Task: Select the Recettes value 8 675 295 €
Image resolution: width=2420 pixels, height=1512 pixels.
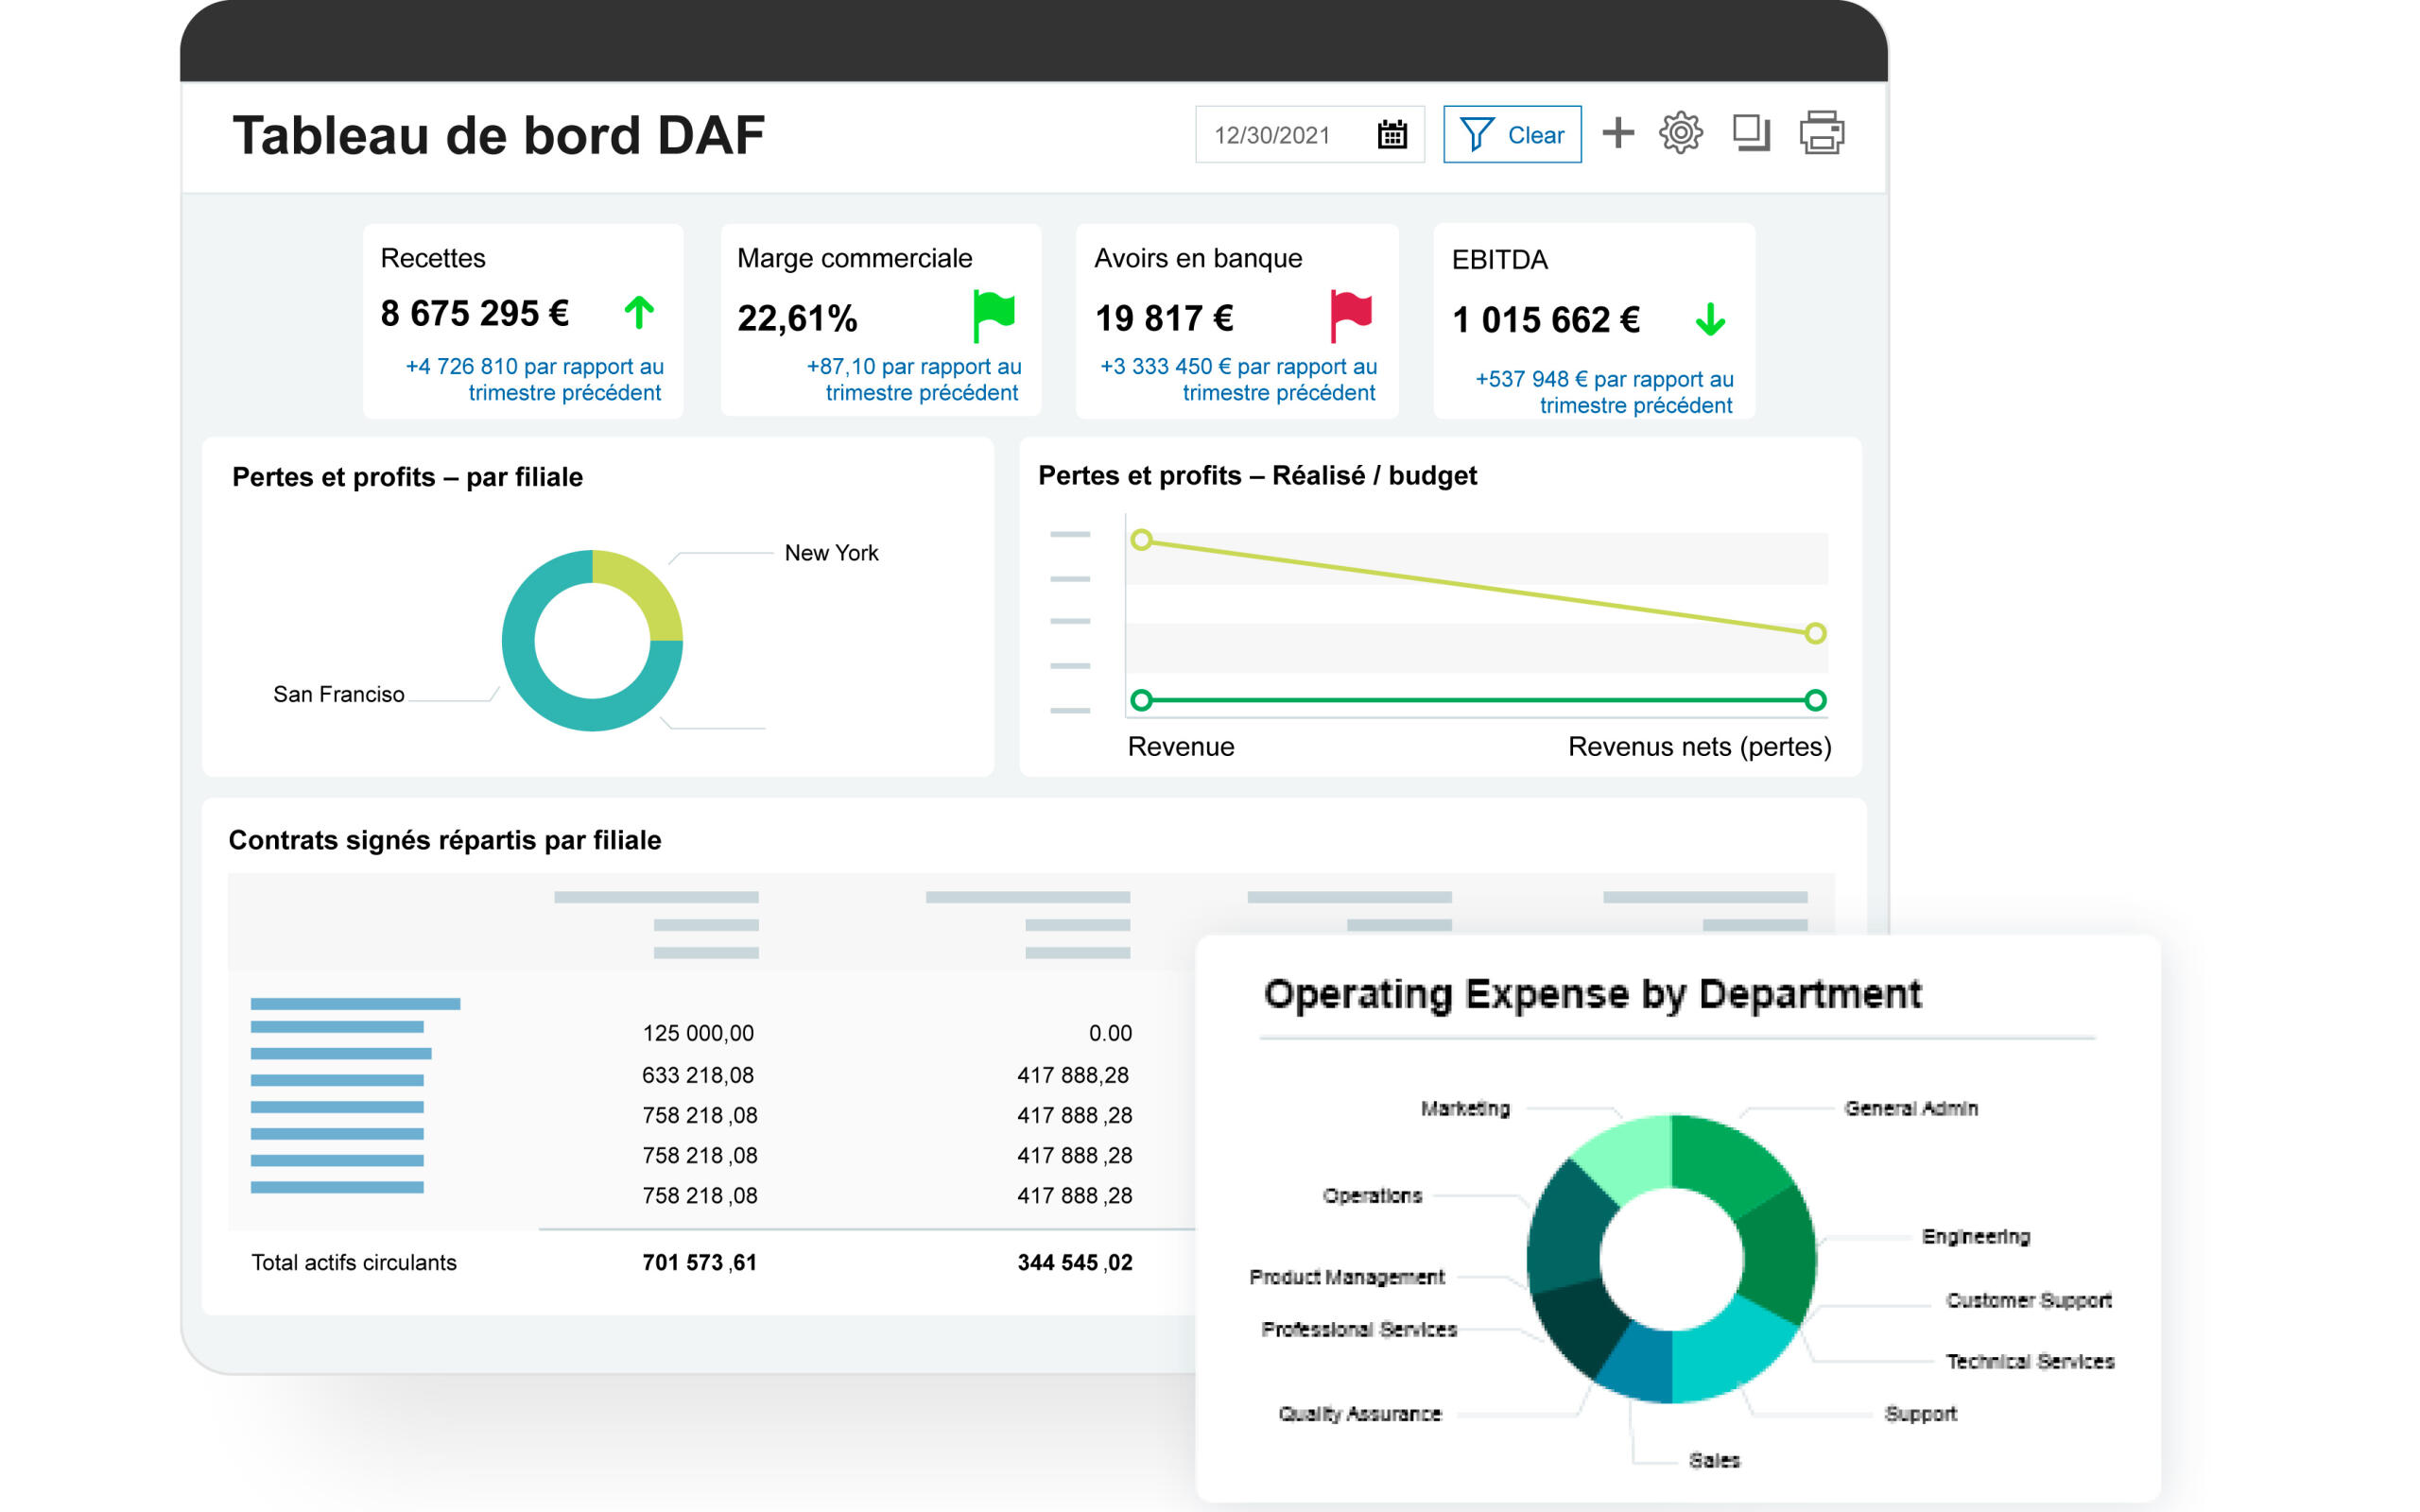Action: [x=475, y=314]
